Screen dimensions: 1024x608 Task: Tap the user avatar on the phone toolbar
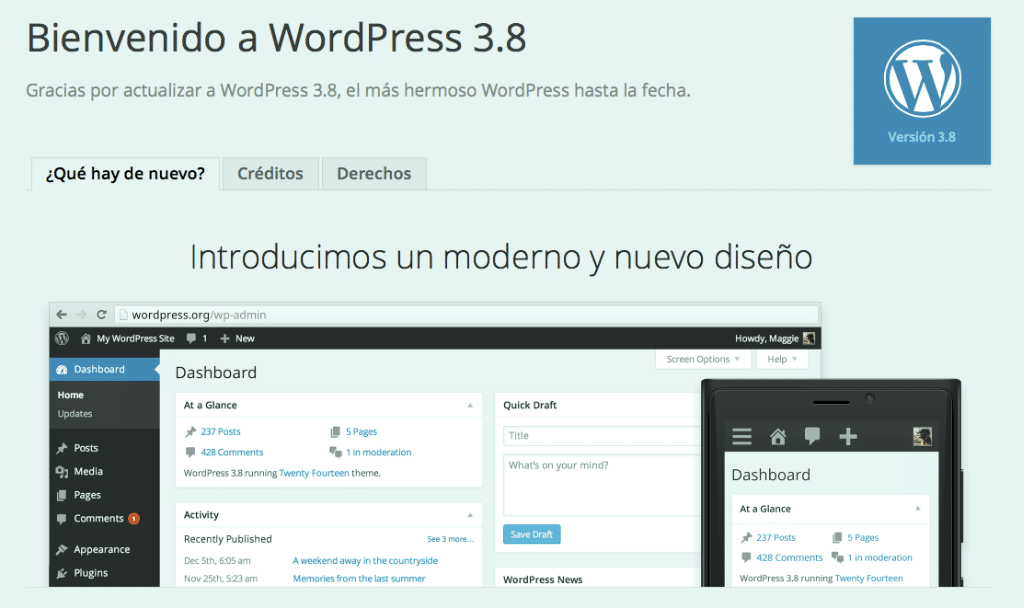click(922, 436)
